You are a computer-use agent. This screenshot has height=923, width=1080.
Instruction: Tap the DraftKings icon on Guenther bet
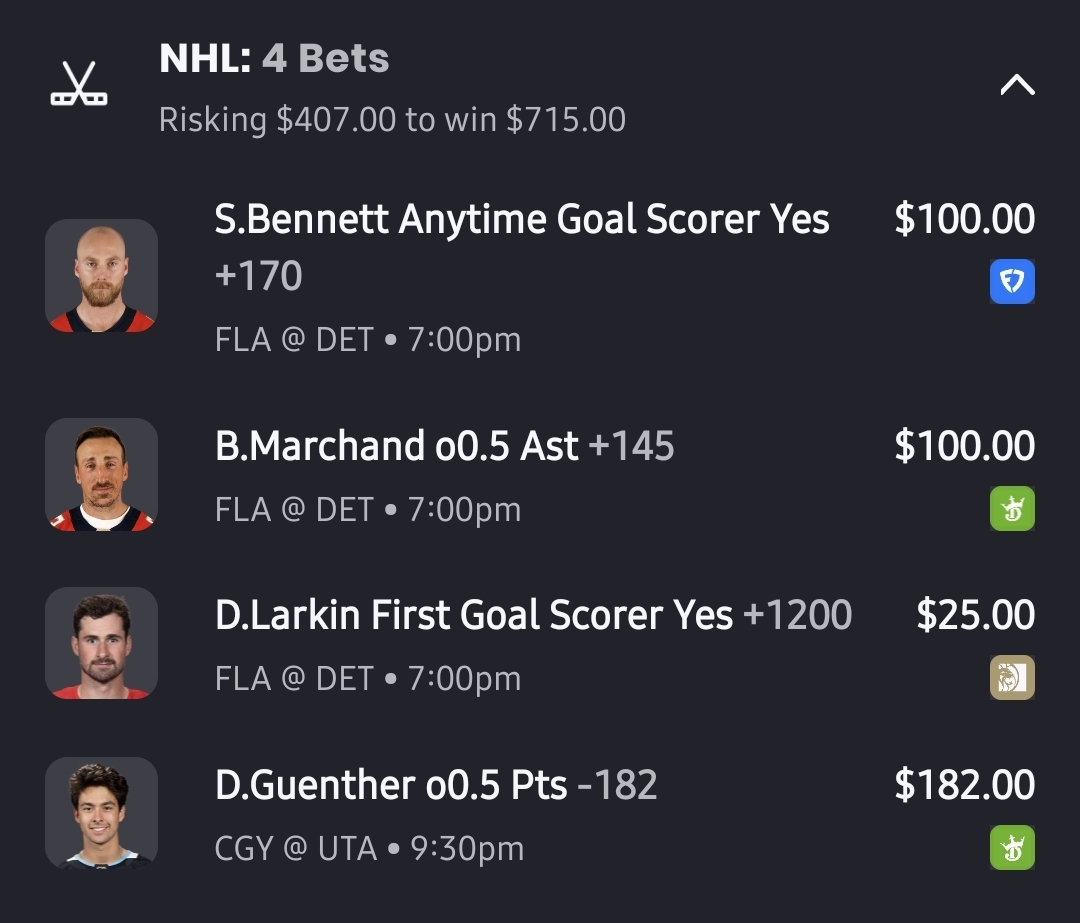[x=1012, y=847]
